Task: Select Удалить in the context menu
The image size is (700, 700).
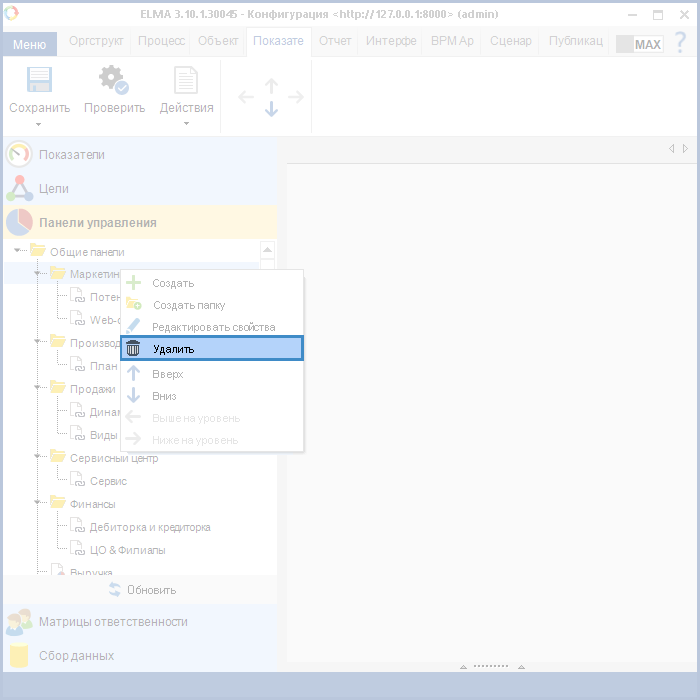Action: [211, 349]
